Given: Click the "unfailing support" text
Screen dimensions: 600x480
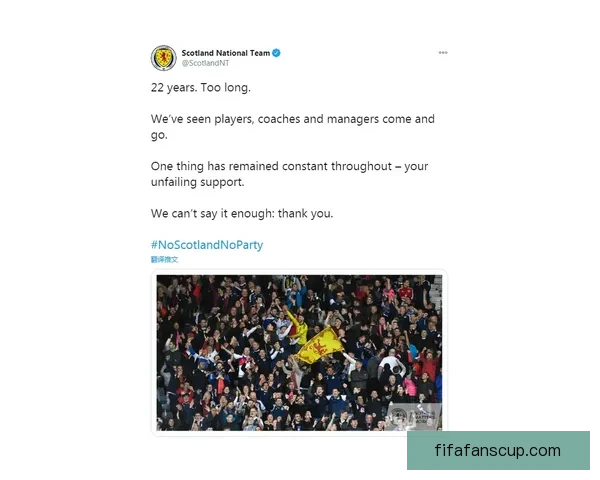Looking at the screenshot, I should tap(197, 182).
